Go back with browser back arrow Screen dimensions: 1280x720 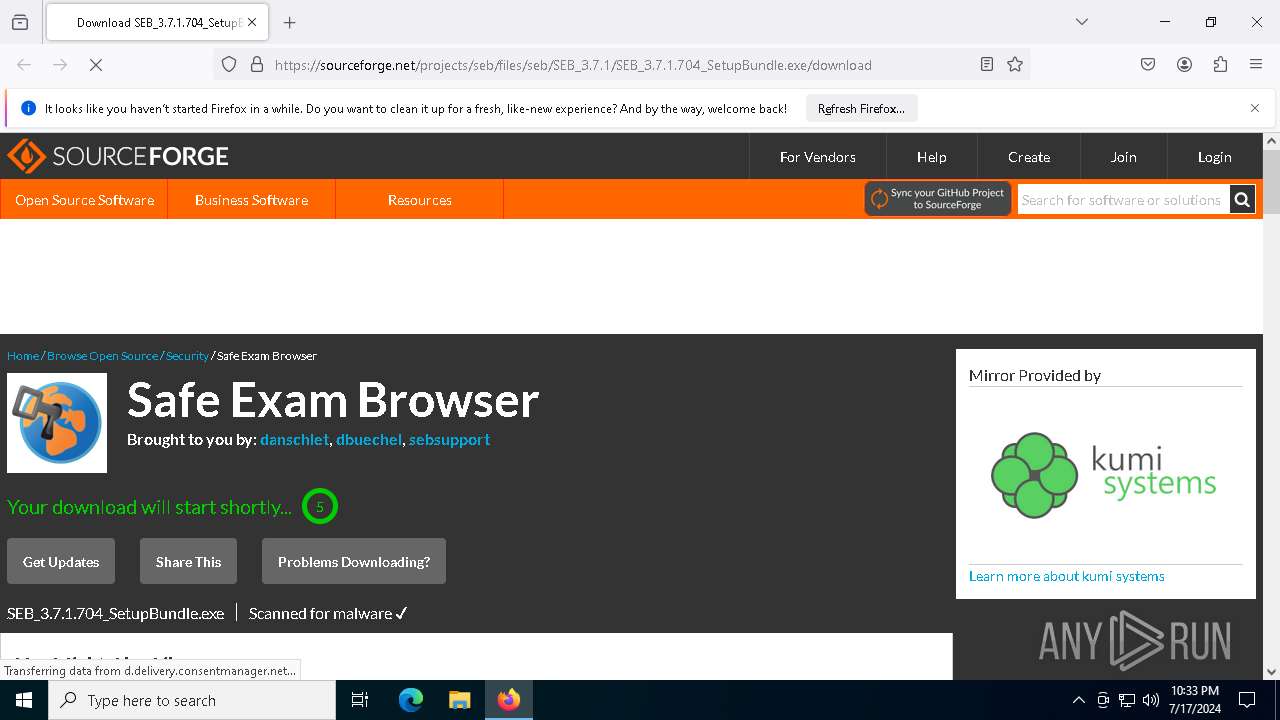(24, 65)
